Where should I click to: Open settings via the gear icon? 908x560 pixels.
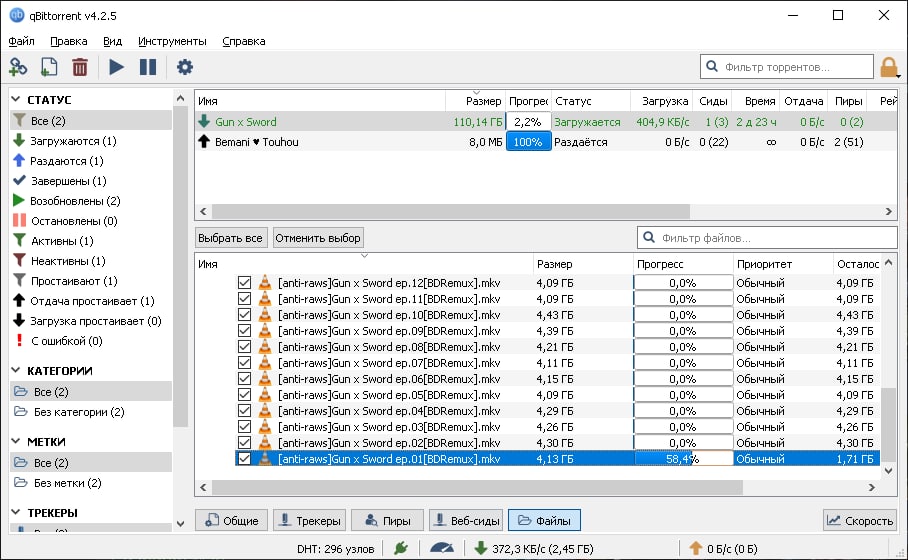[185, 67]
